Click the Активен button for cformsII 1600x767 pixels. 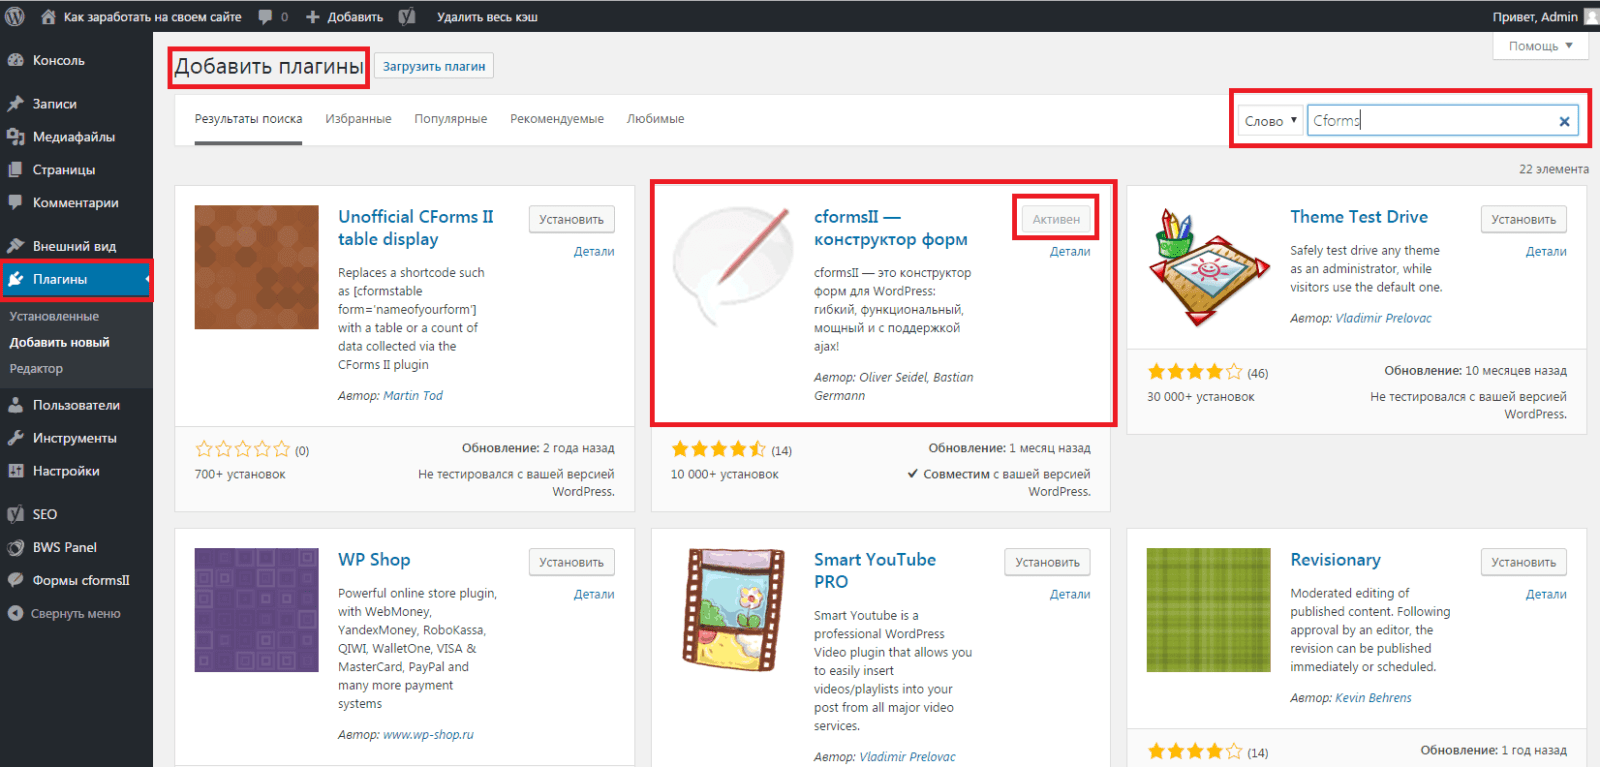(1056, 219)
